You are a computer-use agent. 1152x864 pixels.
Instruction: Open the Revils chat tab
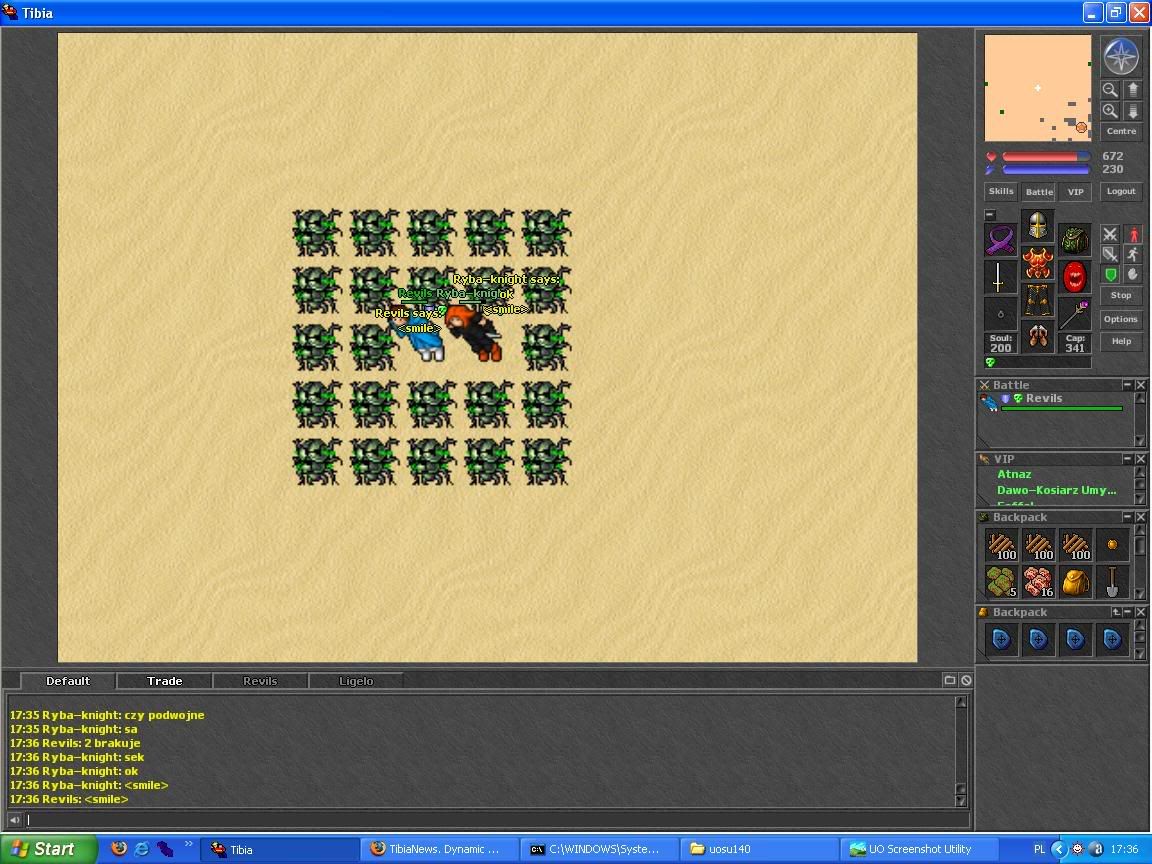click(260, 681)
